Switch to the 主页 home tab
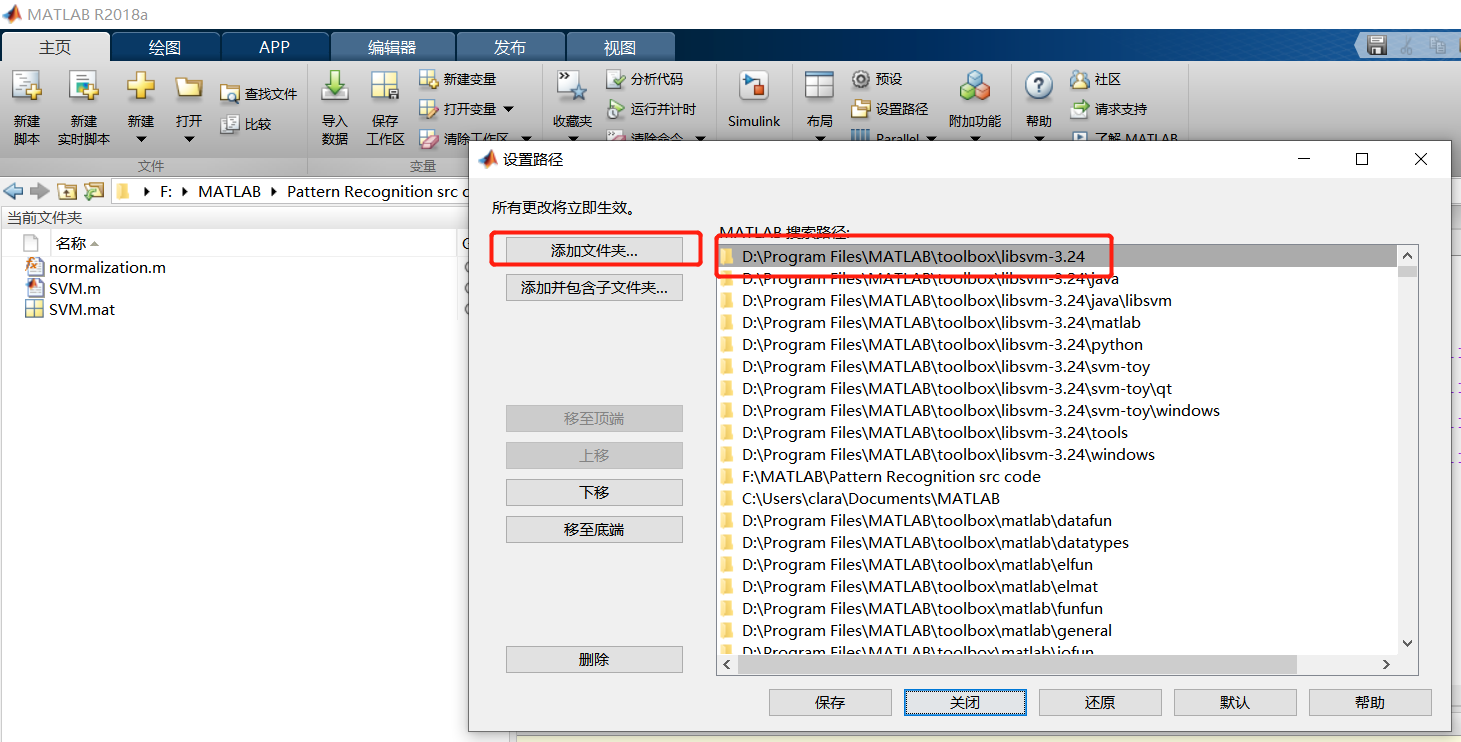 (x=55, y=47)
